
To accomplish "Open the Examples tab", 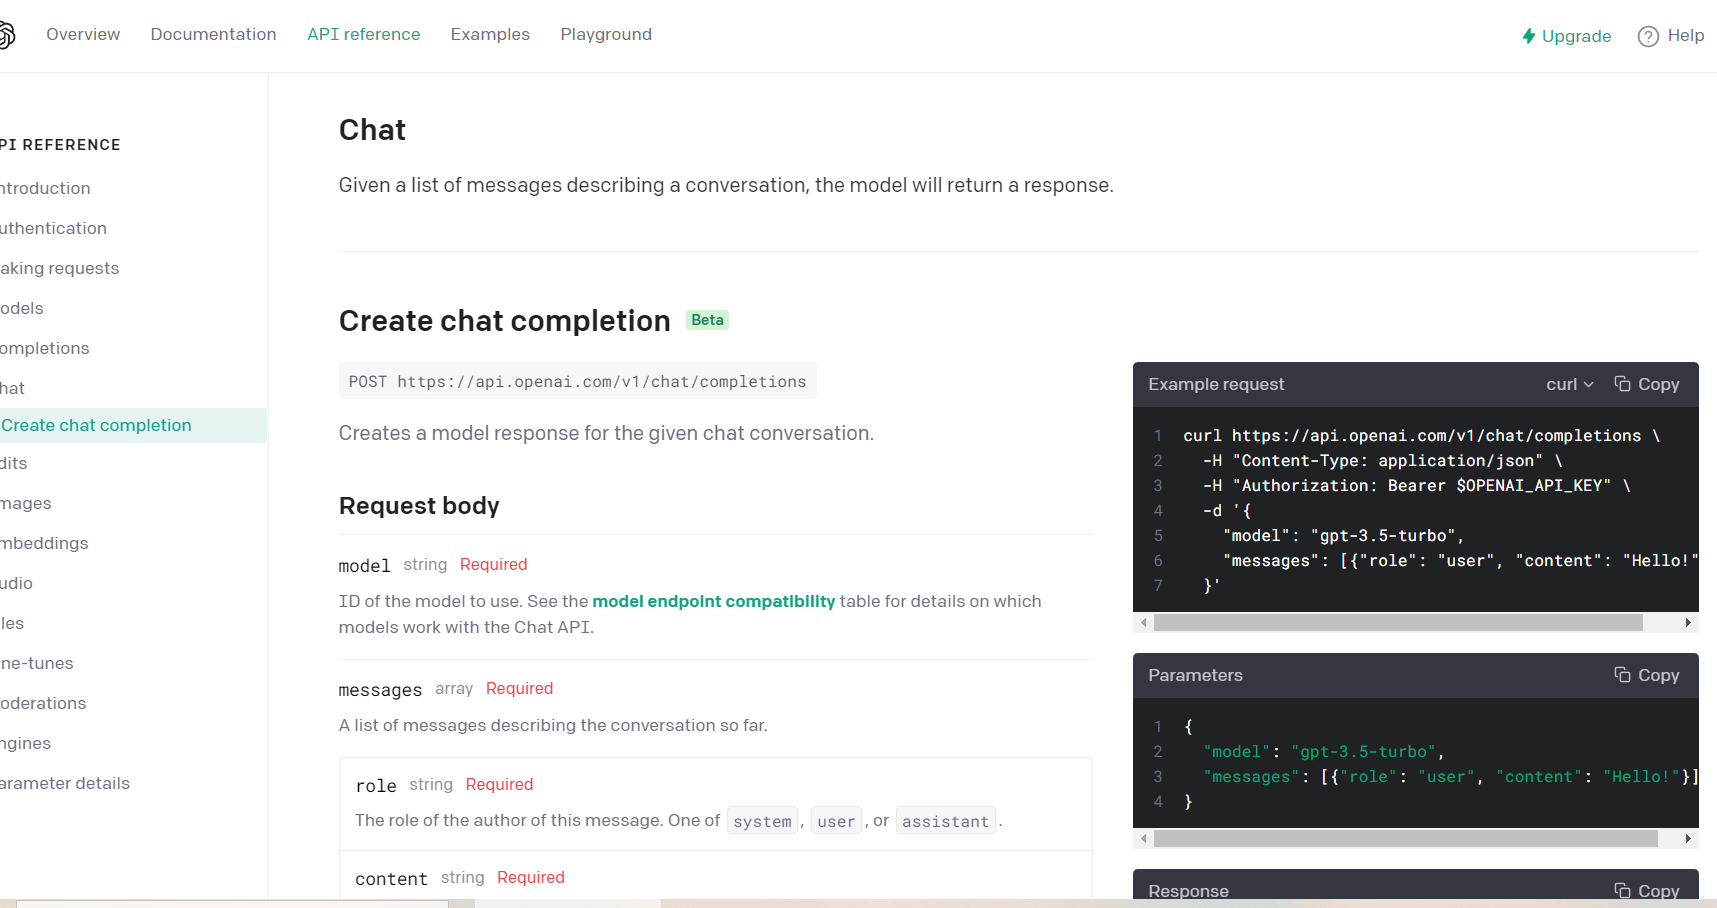I will coord(490,34).
